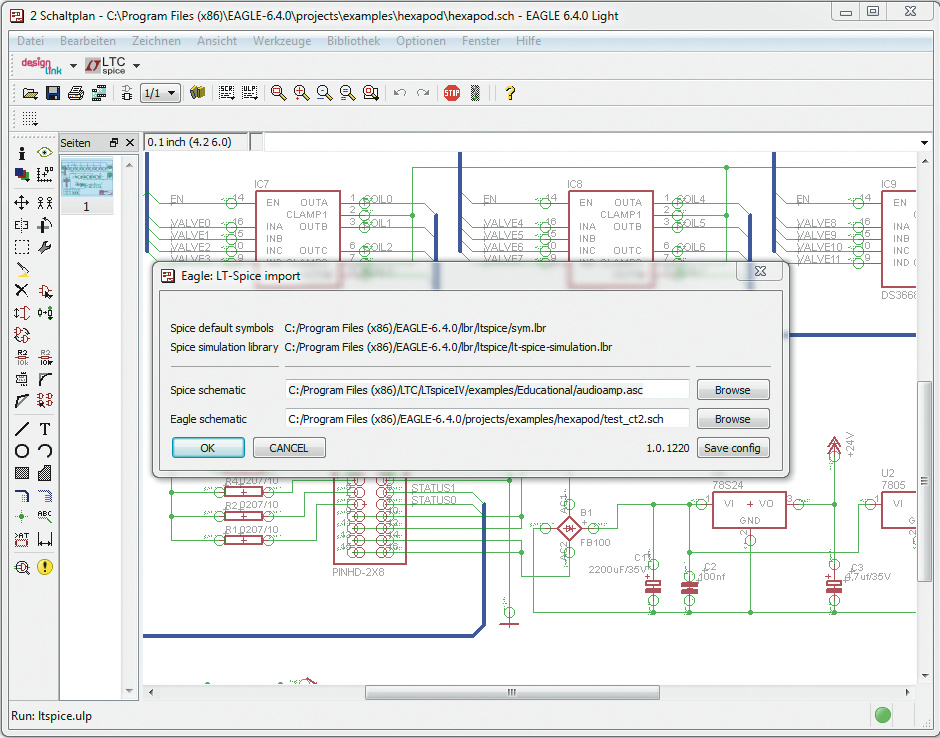This screenshot has width=940, height=738.
Task: Open the Werkzeuge menu
Action: tap(282, 41)
